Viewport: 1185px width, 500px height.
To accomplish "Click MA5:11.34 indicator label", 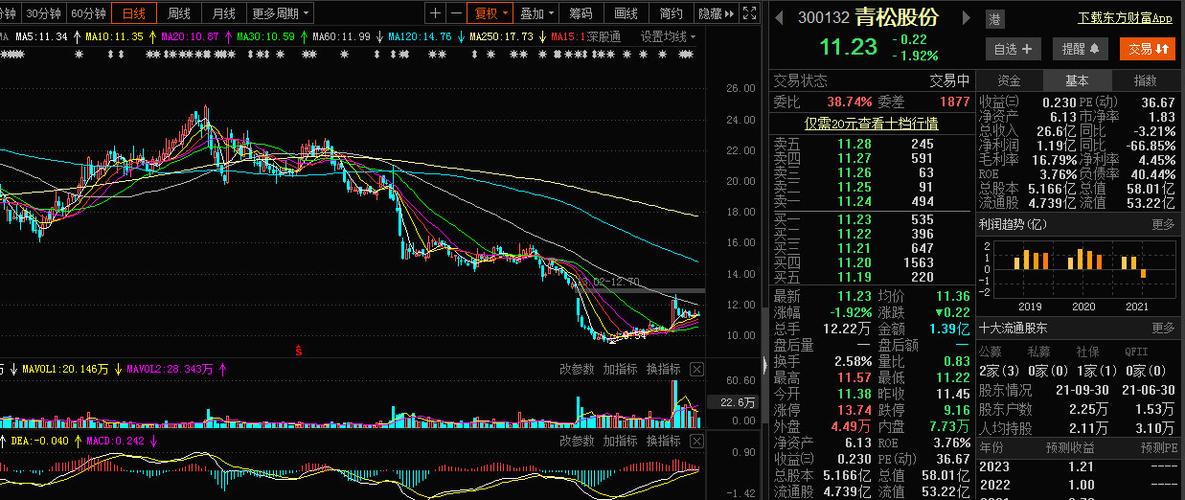I will pos(42,36).
